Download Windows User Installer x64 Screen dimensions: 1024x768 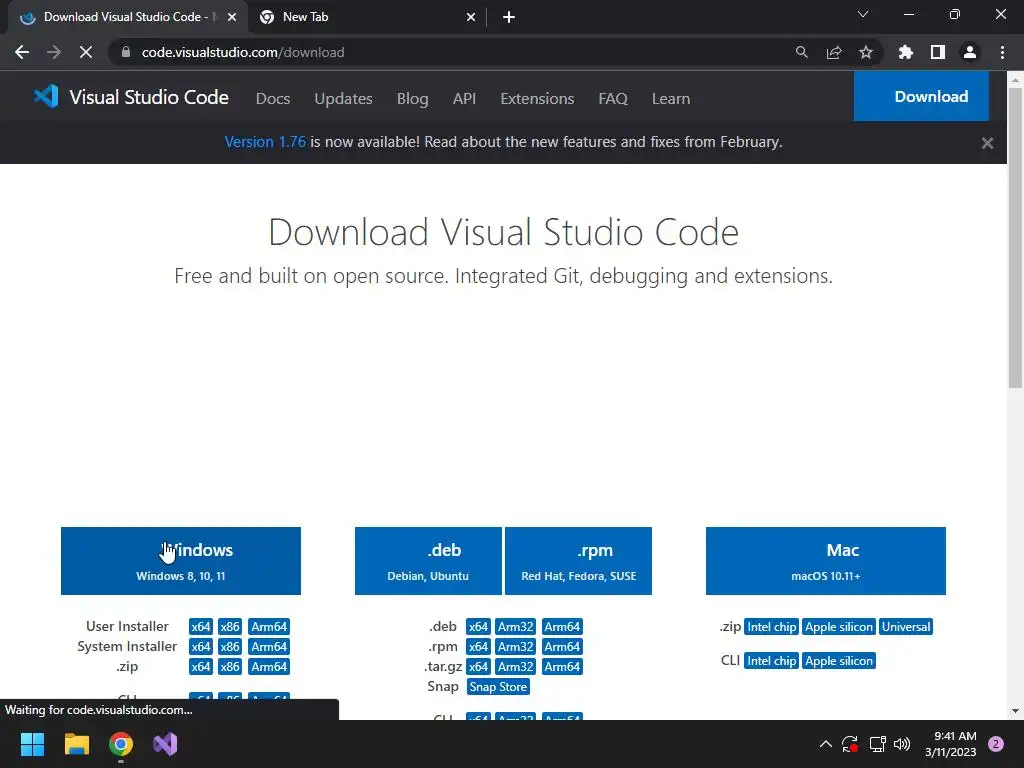(x=201, y=627)
